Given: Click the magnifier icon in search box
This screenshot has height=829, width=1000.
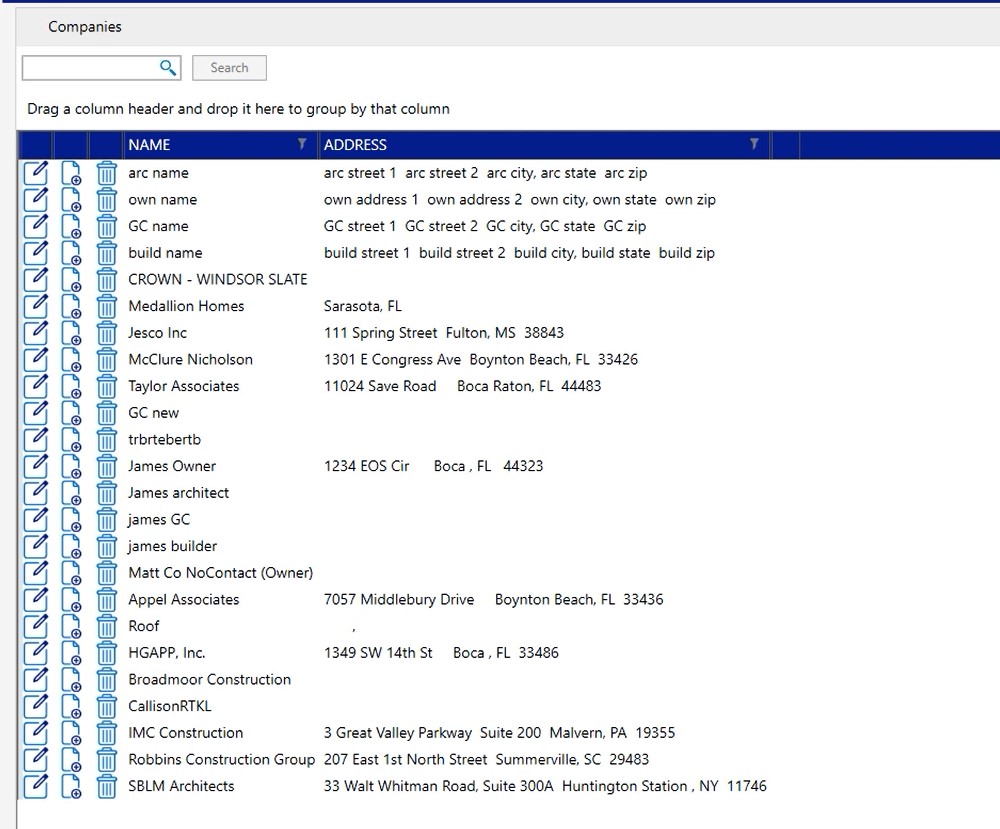Looking at the screenshot, I should click(x=167, y=68).
